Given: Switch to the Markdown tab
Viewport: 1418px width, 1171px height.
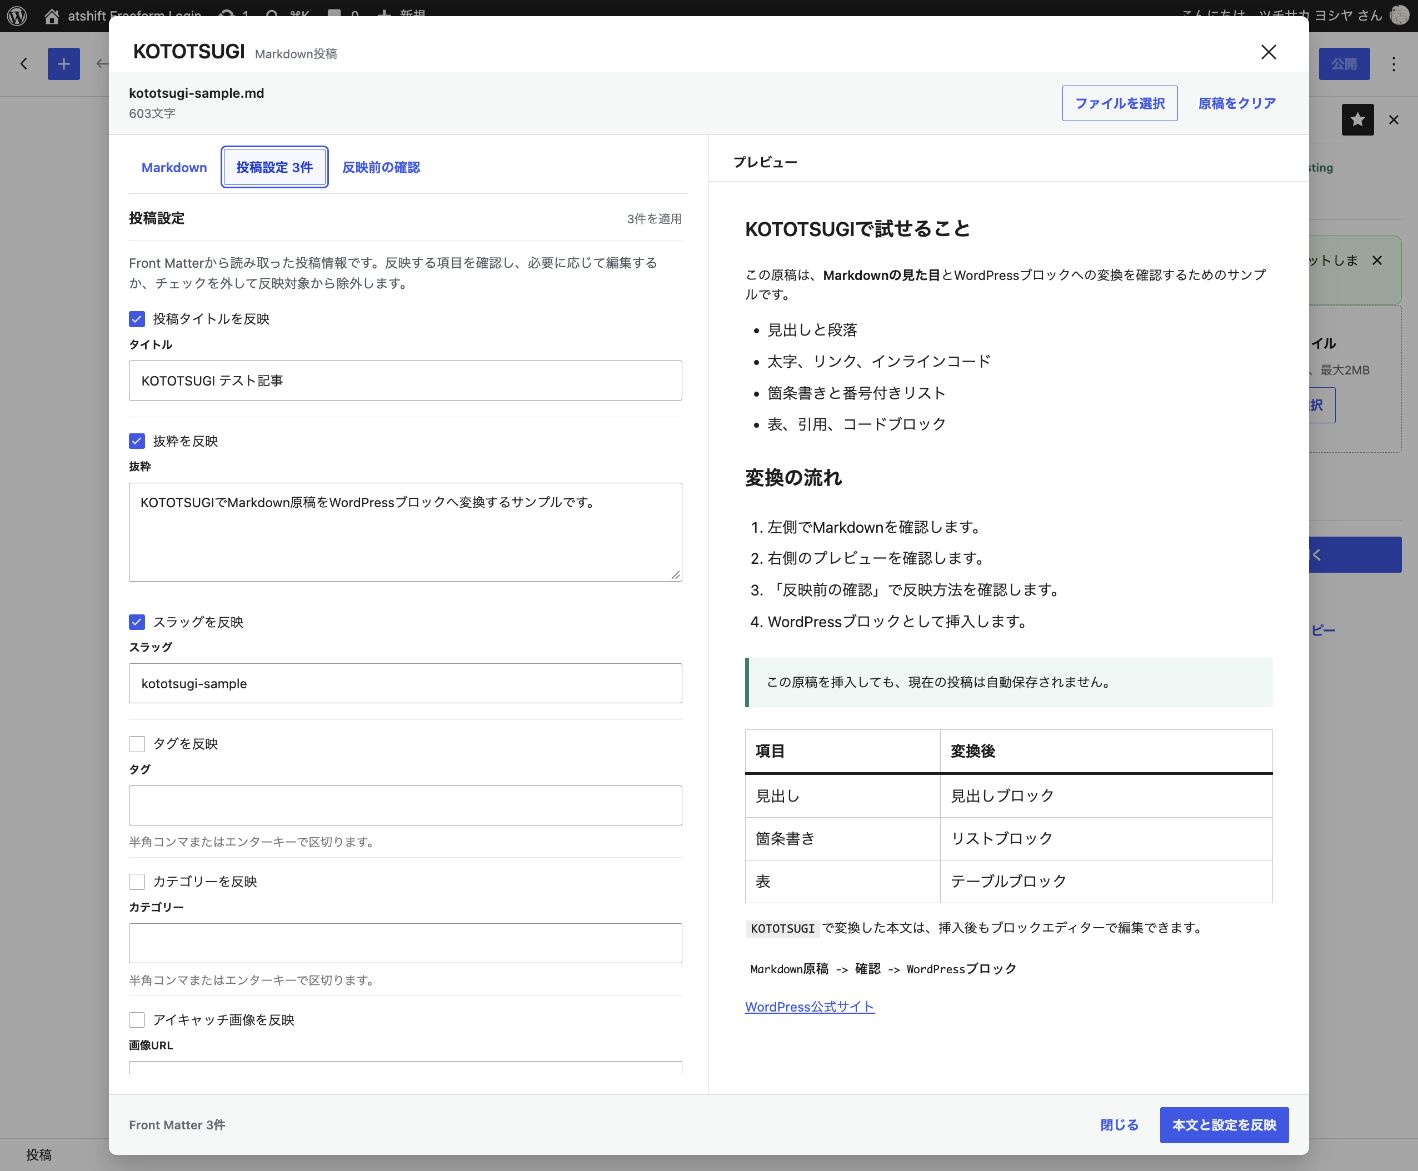Looking at the screenshot, I should [x=174, y=167].
